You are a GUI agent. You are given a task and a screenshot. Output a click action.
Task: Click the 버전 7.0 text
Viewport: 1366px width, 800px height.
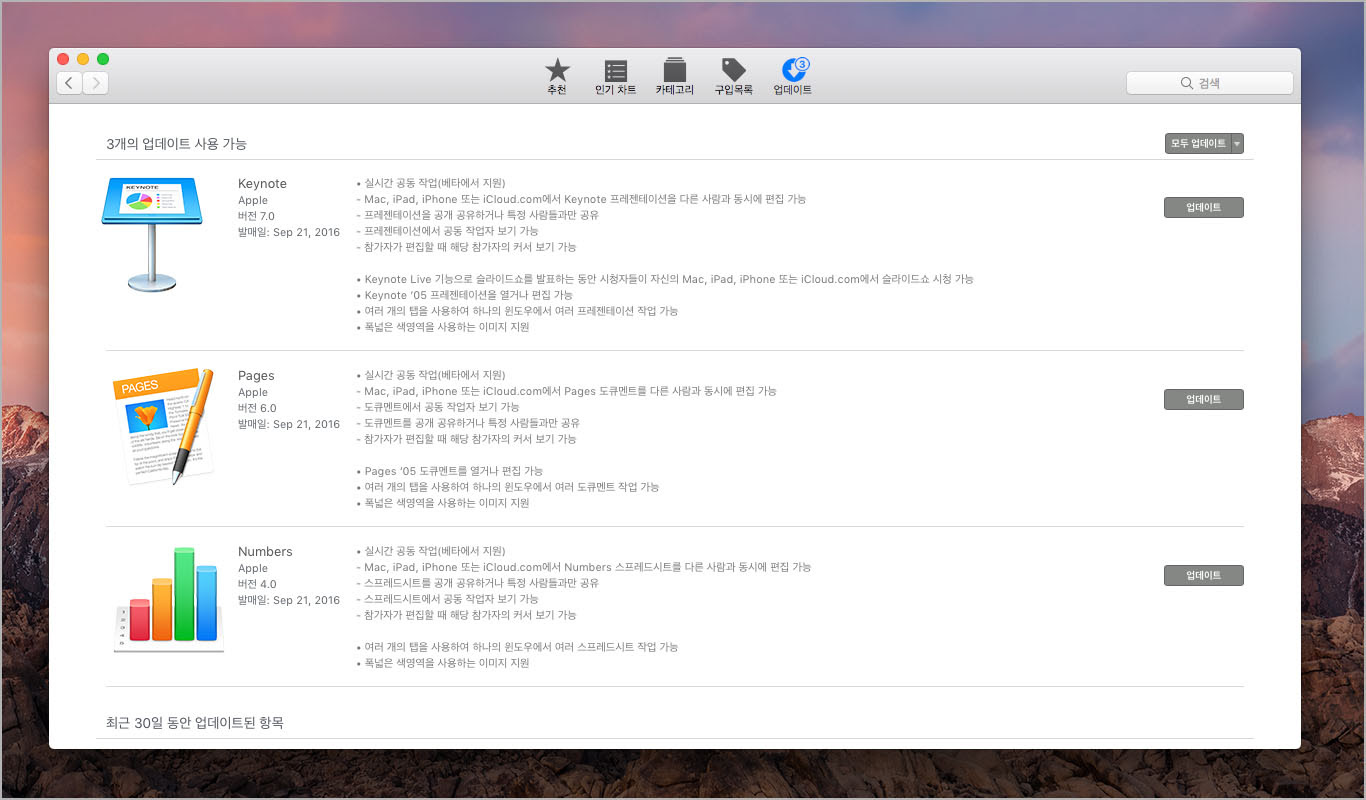click(257, 216)
